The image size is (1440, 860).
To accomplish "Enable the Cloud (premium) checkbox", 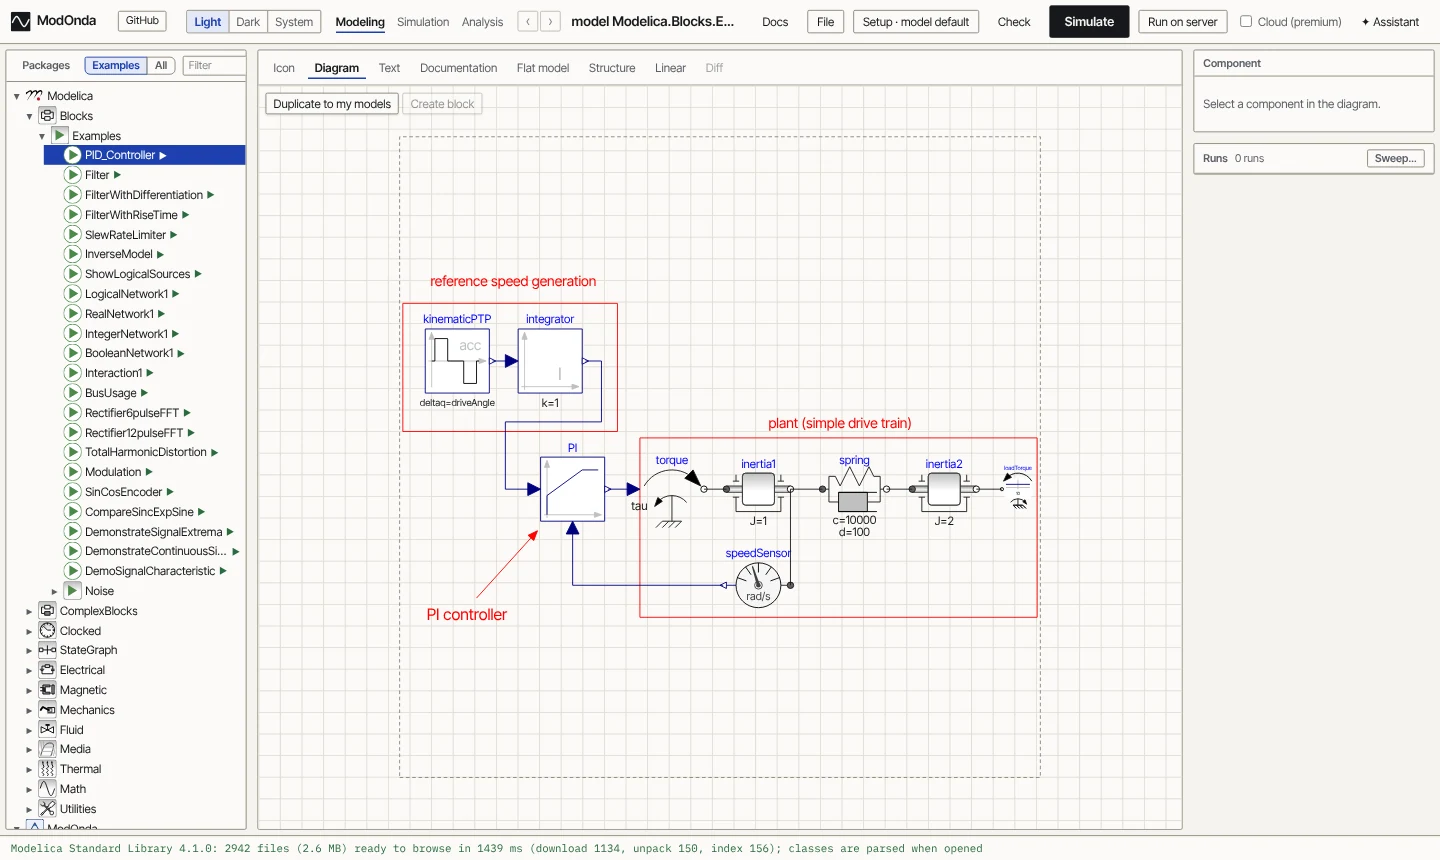I will [x=1246, y=21].
